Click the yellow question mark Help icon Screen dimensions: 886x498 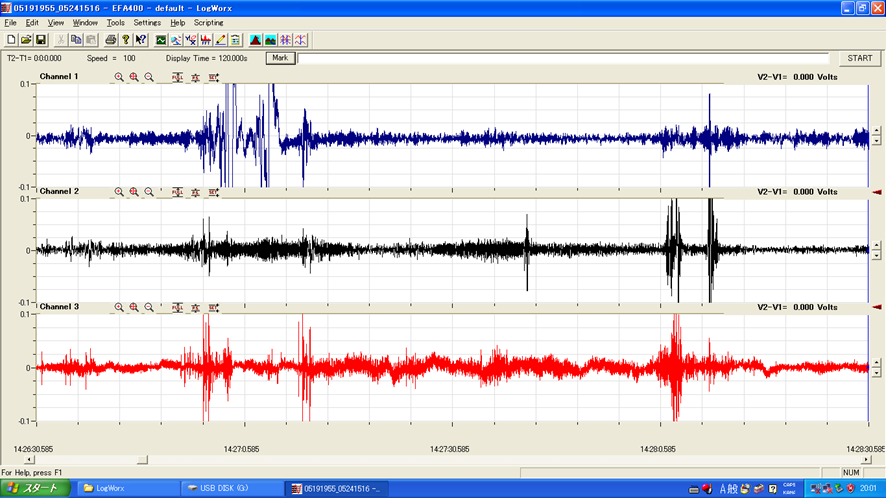[x=125, y=40]
